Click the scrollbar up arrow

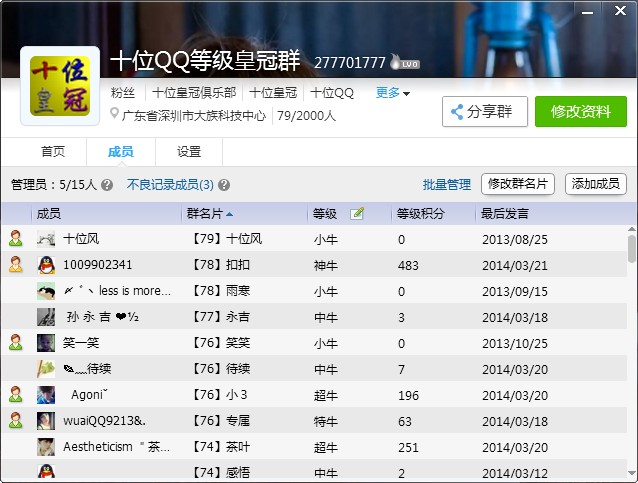tap(631, 229)
